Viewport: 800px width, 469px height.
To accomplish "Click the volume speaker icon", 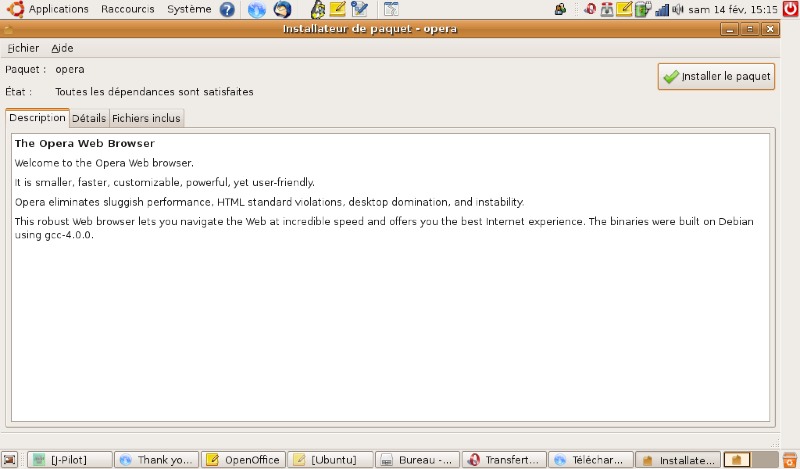I will pyautogui.click(x=679, y=10).
